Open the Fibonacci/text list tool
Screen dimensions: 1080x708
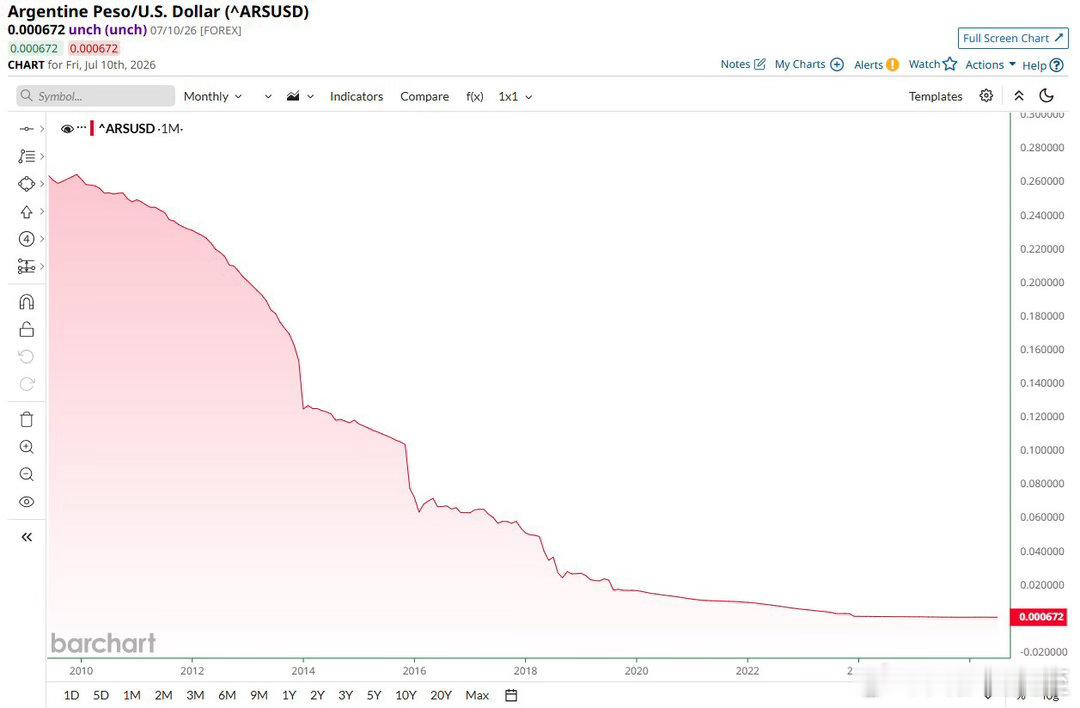coord(26,156)
